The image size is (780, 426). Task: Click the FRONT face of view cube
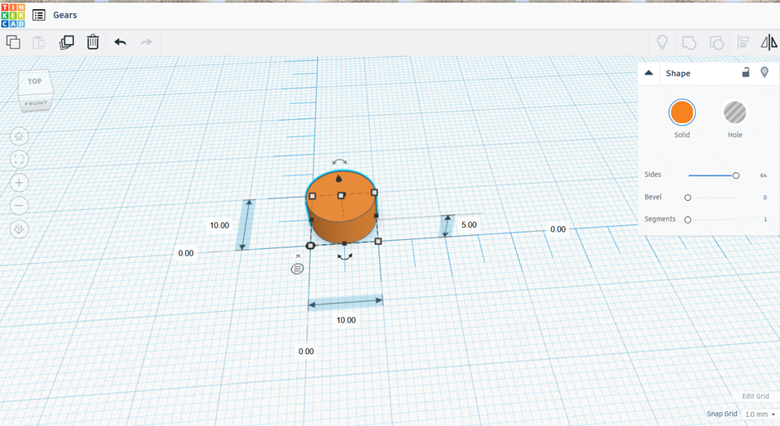(36, 103)
